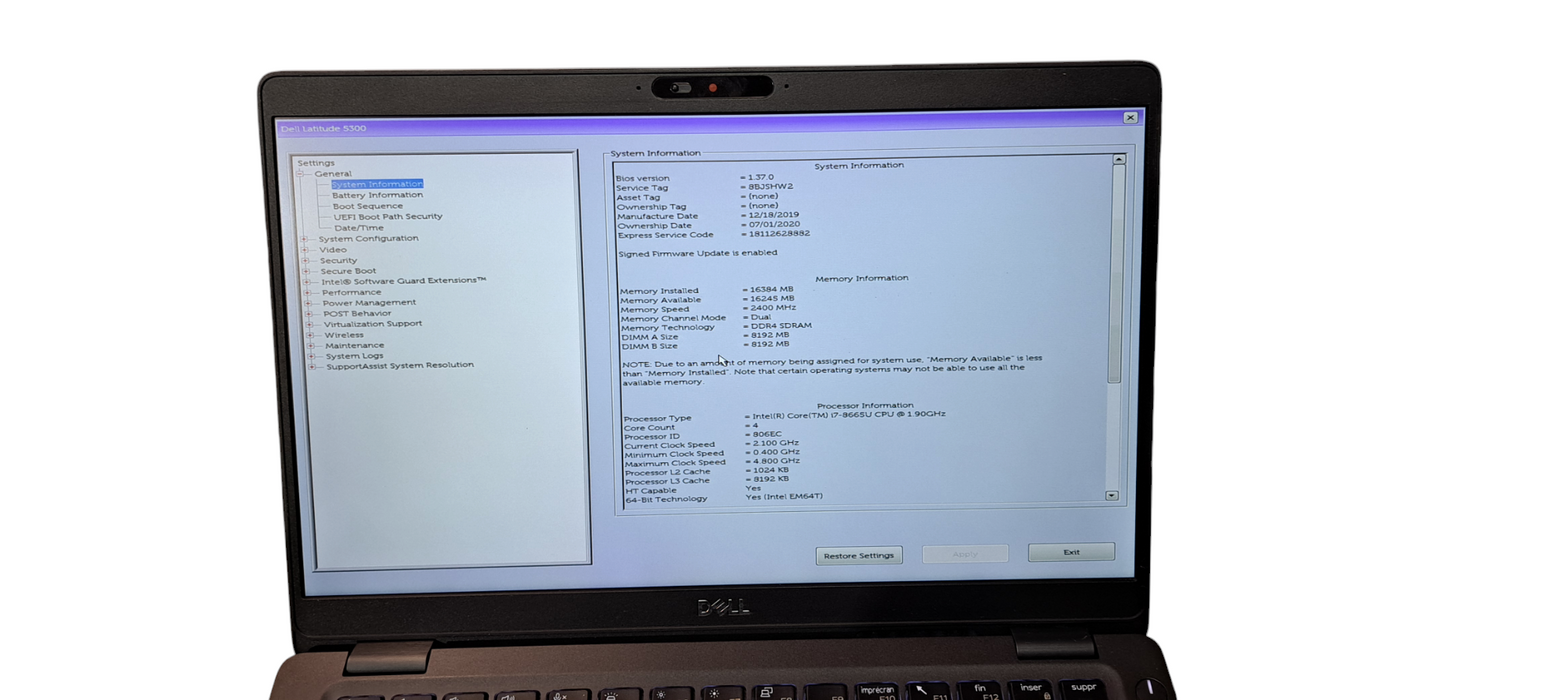Select Intel Software Guard Extensions label
Screen dimensions: 1554x700
pos(403,281)
